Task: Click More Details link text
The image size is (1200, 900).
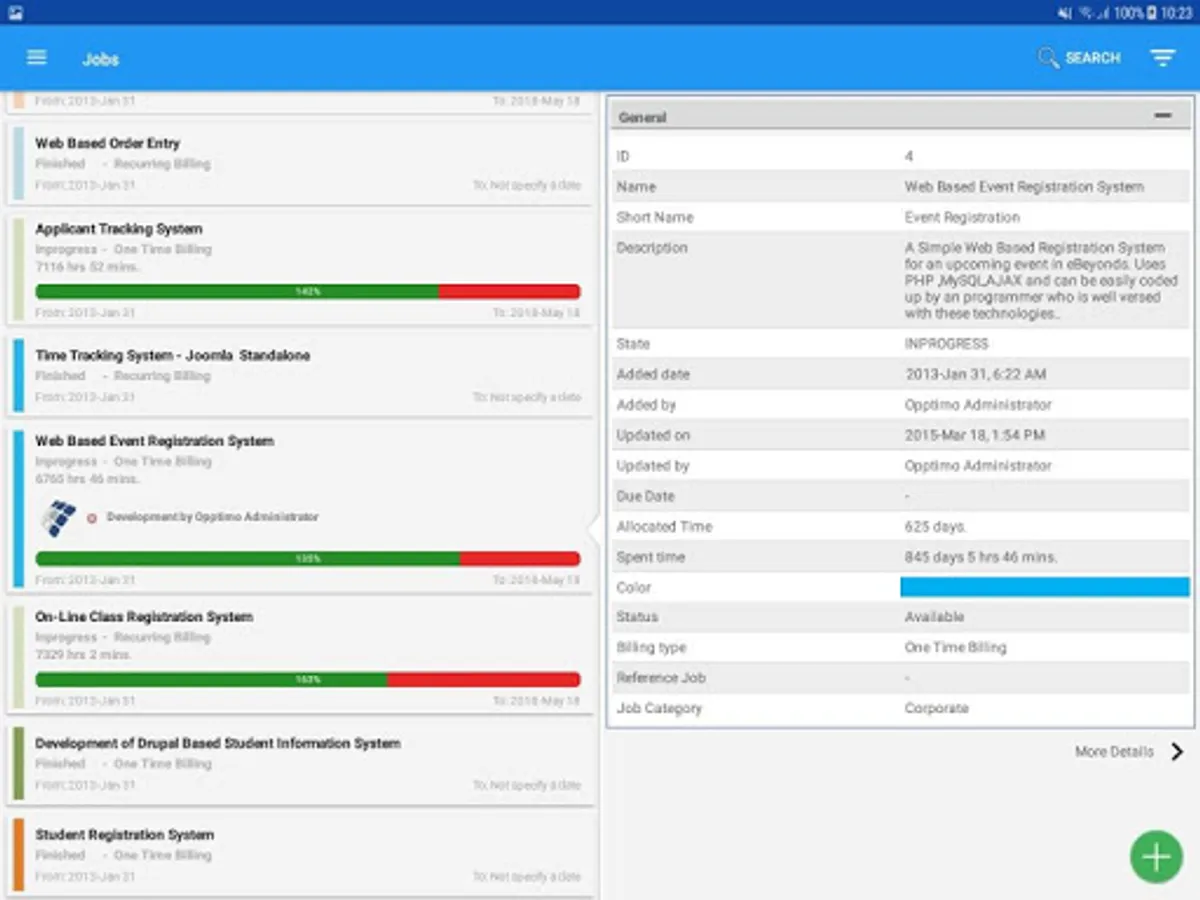Action: point(1114,752)
